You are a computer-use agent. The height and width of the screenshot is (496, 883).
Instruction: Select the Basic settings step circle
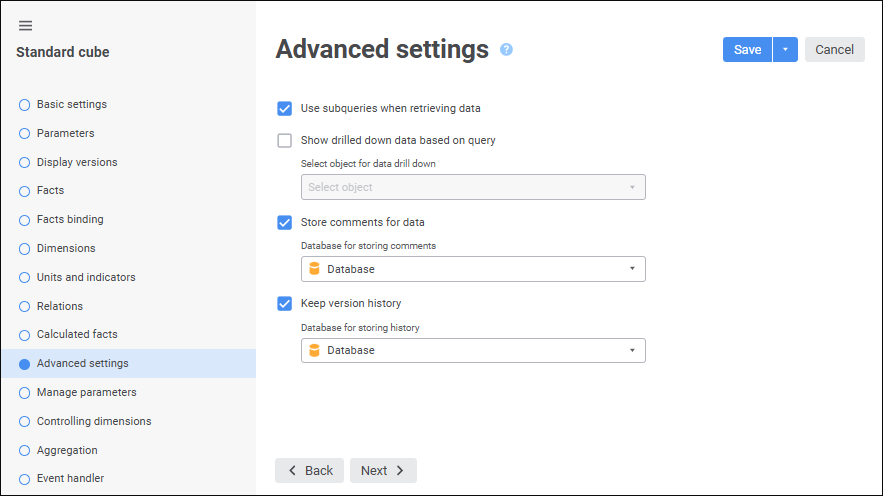pyautogui.click(x=25, y=105)
